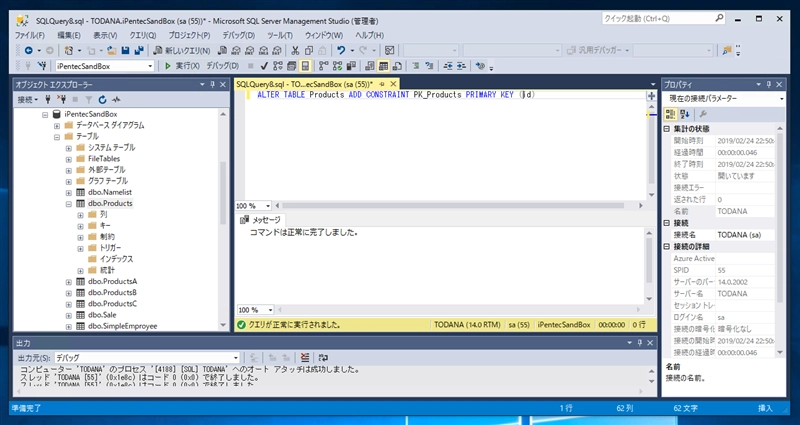
Task: Open Property Pages wrench icon
Action: 703,114
